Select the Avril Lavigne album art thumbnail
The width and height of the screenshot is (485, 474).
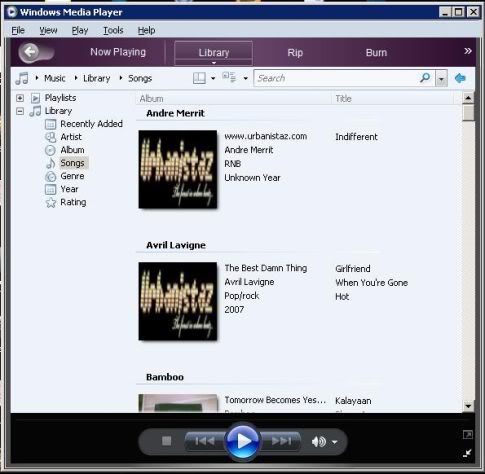(x=178, y=301)
